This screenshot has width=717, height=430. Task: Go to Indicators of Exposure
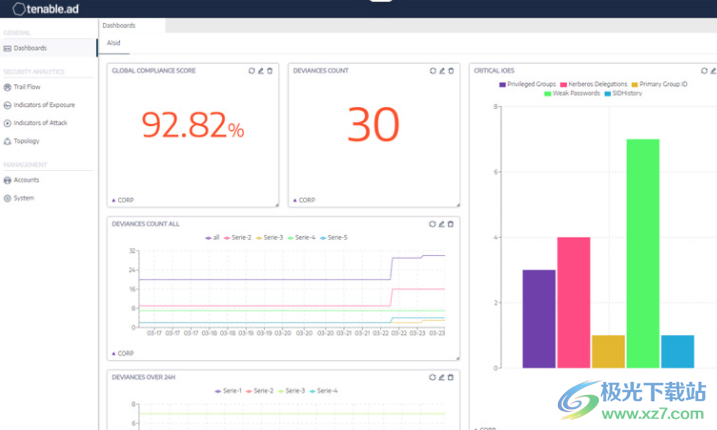[x=43, y=105]
